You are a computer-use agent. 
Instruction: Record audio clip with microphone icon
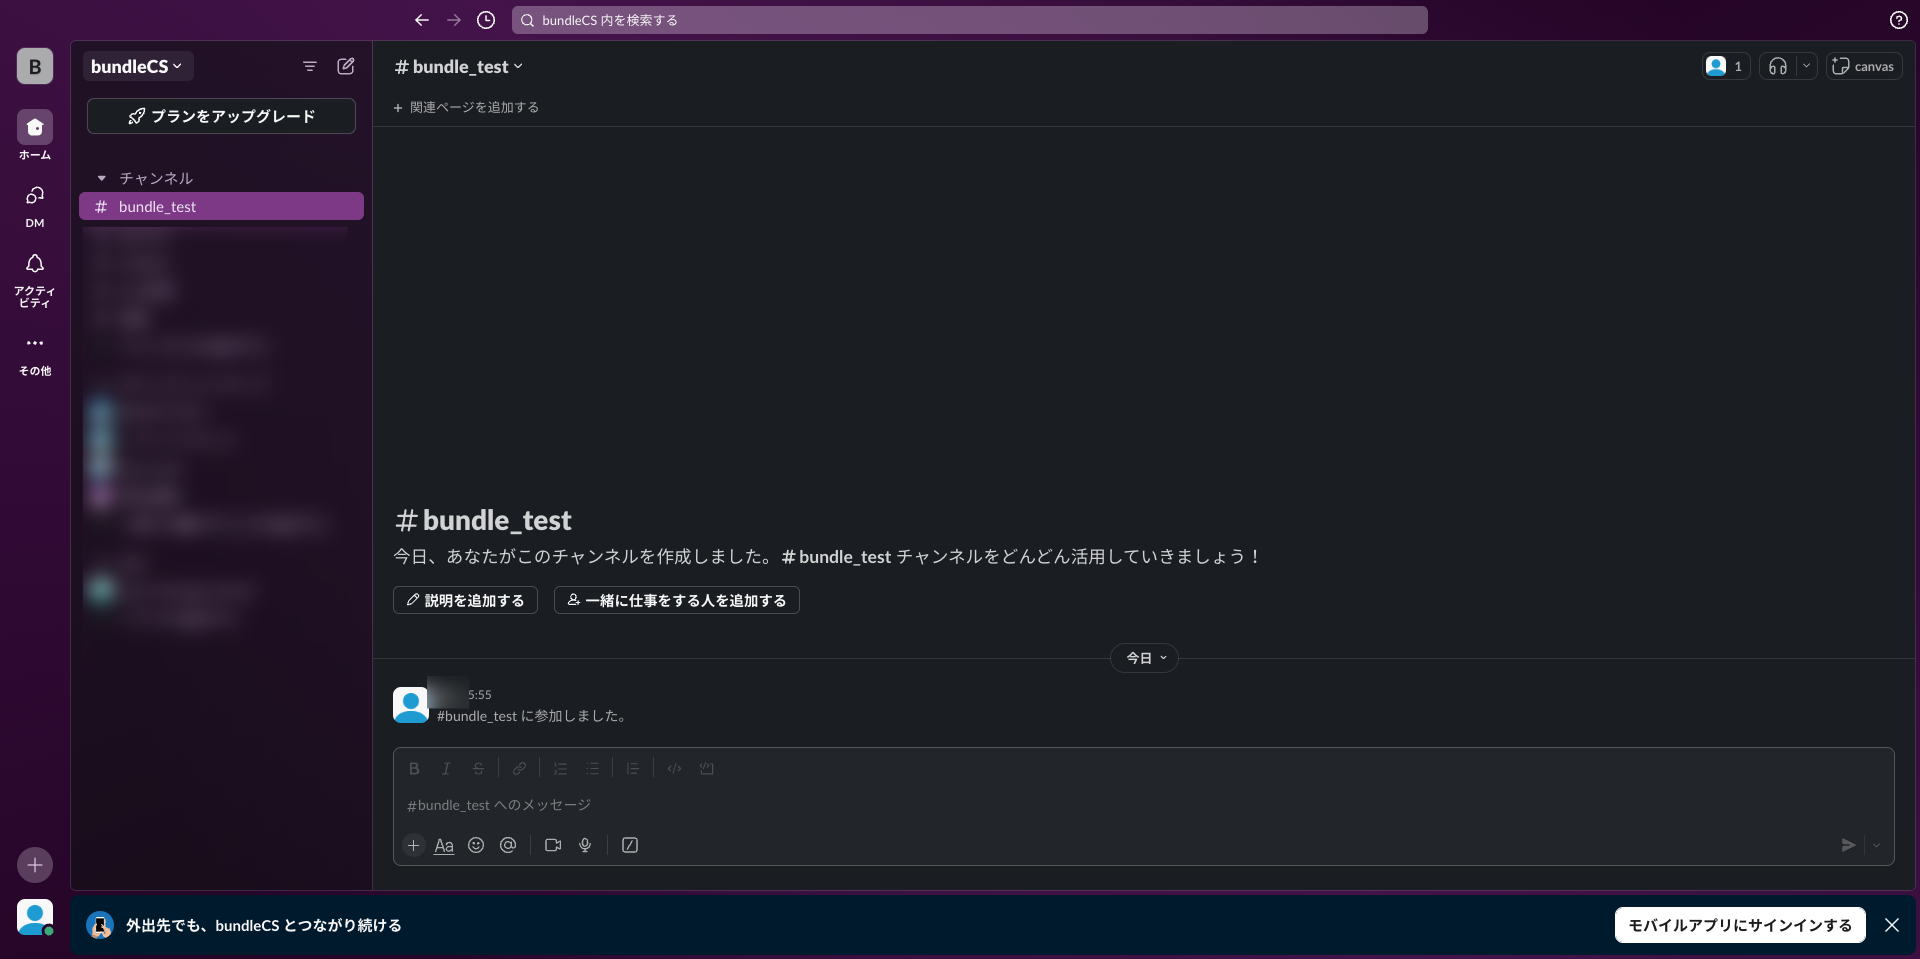pyautogui.click(x=585, y=845)
